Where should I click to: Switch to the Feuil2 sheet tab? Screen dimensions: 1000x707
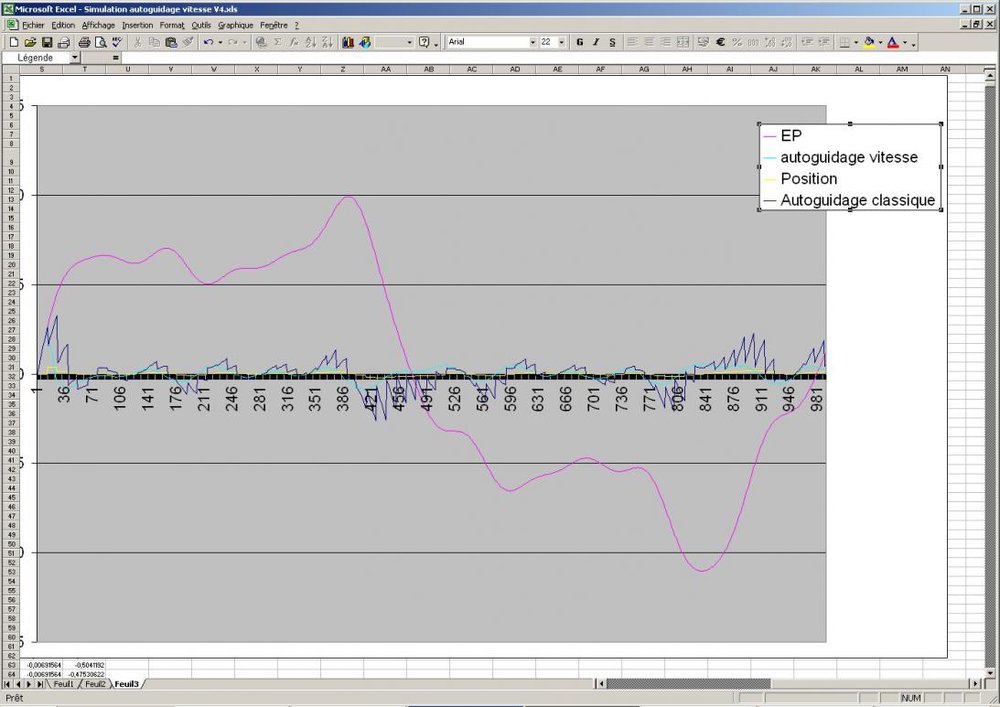click(95, 684)
